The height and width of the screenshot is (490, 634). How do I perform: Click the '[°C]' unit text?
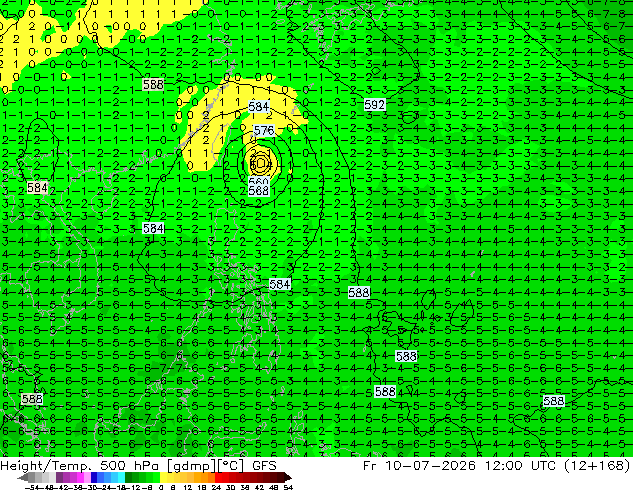tap(230, 466)
